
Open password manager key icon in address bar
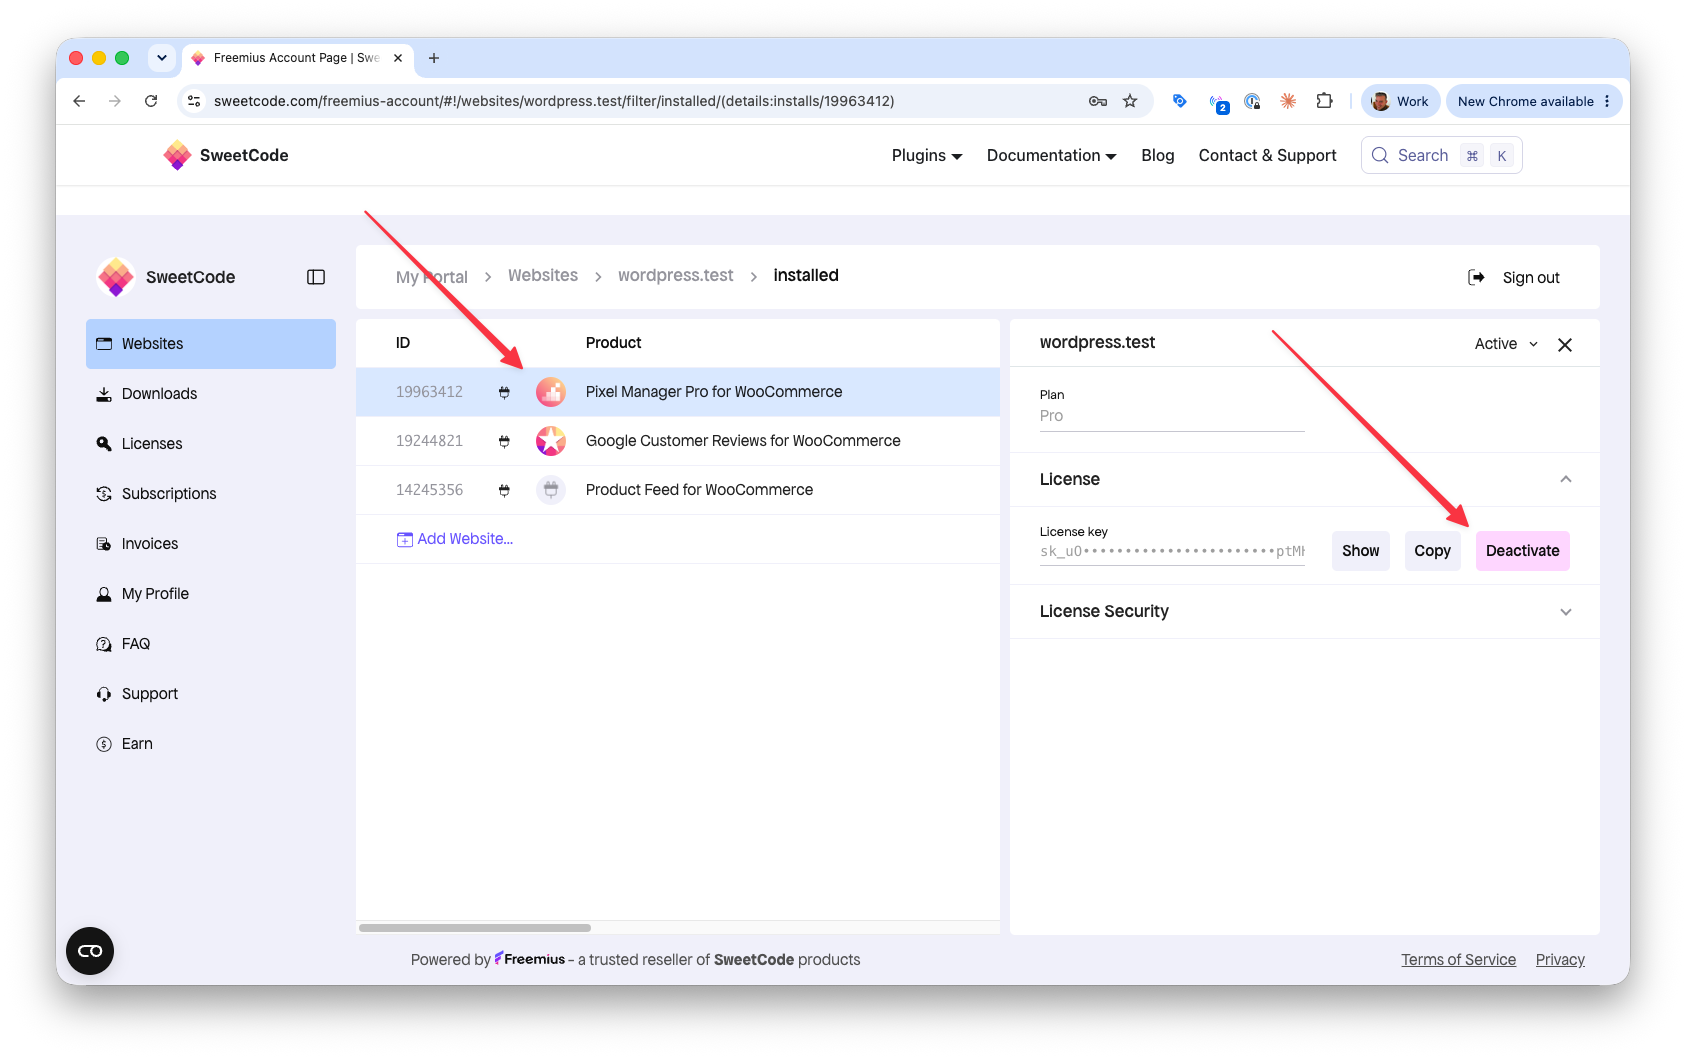[x=1098, y=101]
